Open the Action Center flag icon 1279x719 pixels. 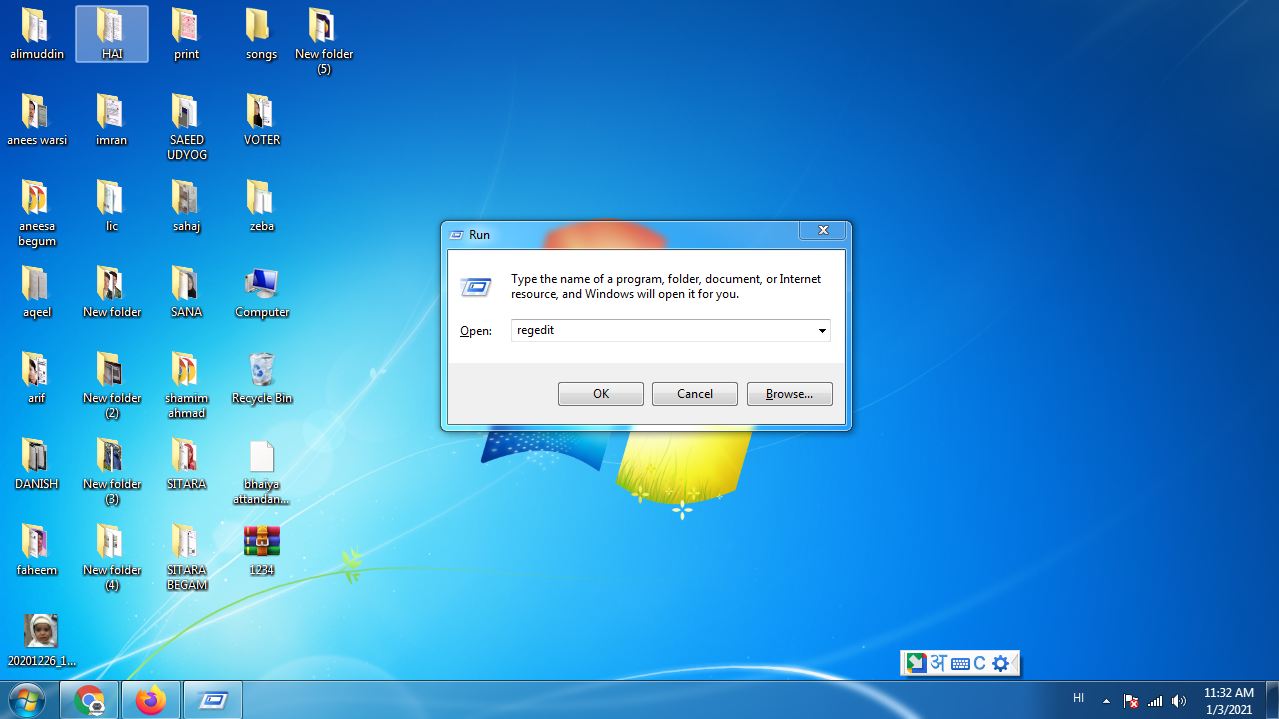tap(1131, 701)
